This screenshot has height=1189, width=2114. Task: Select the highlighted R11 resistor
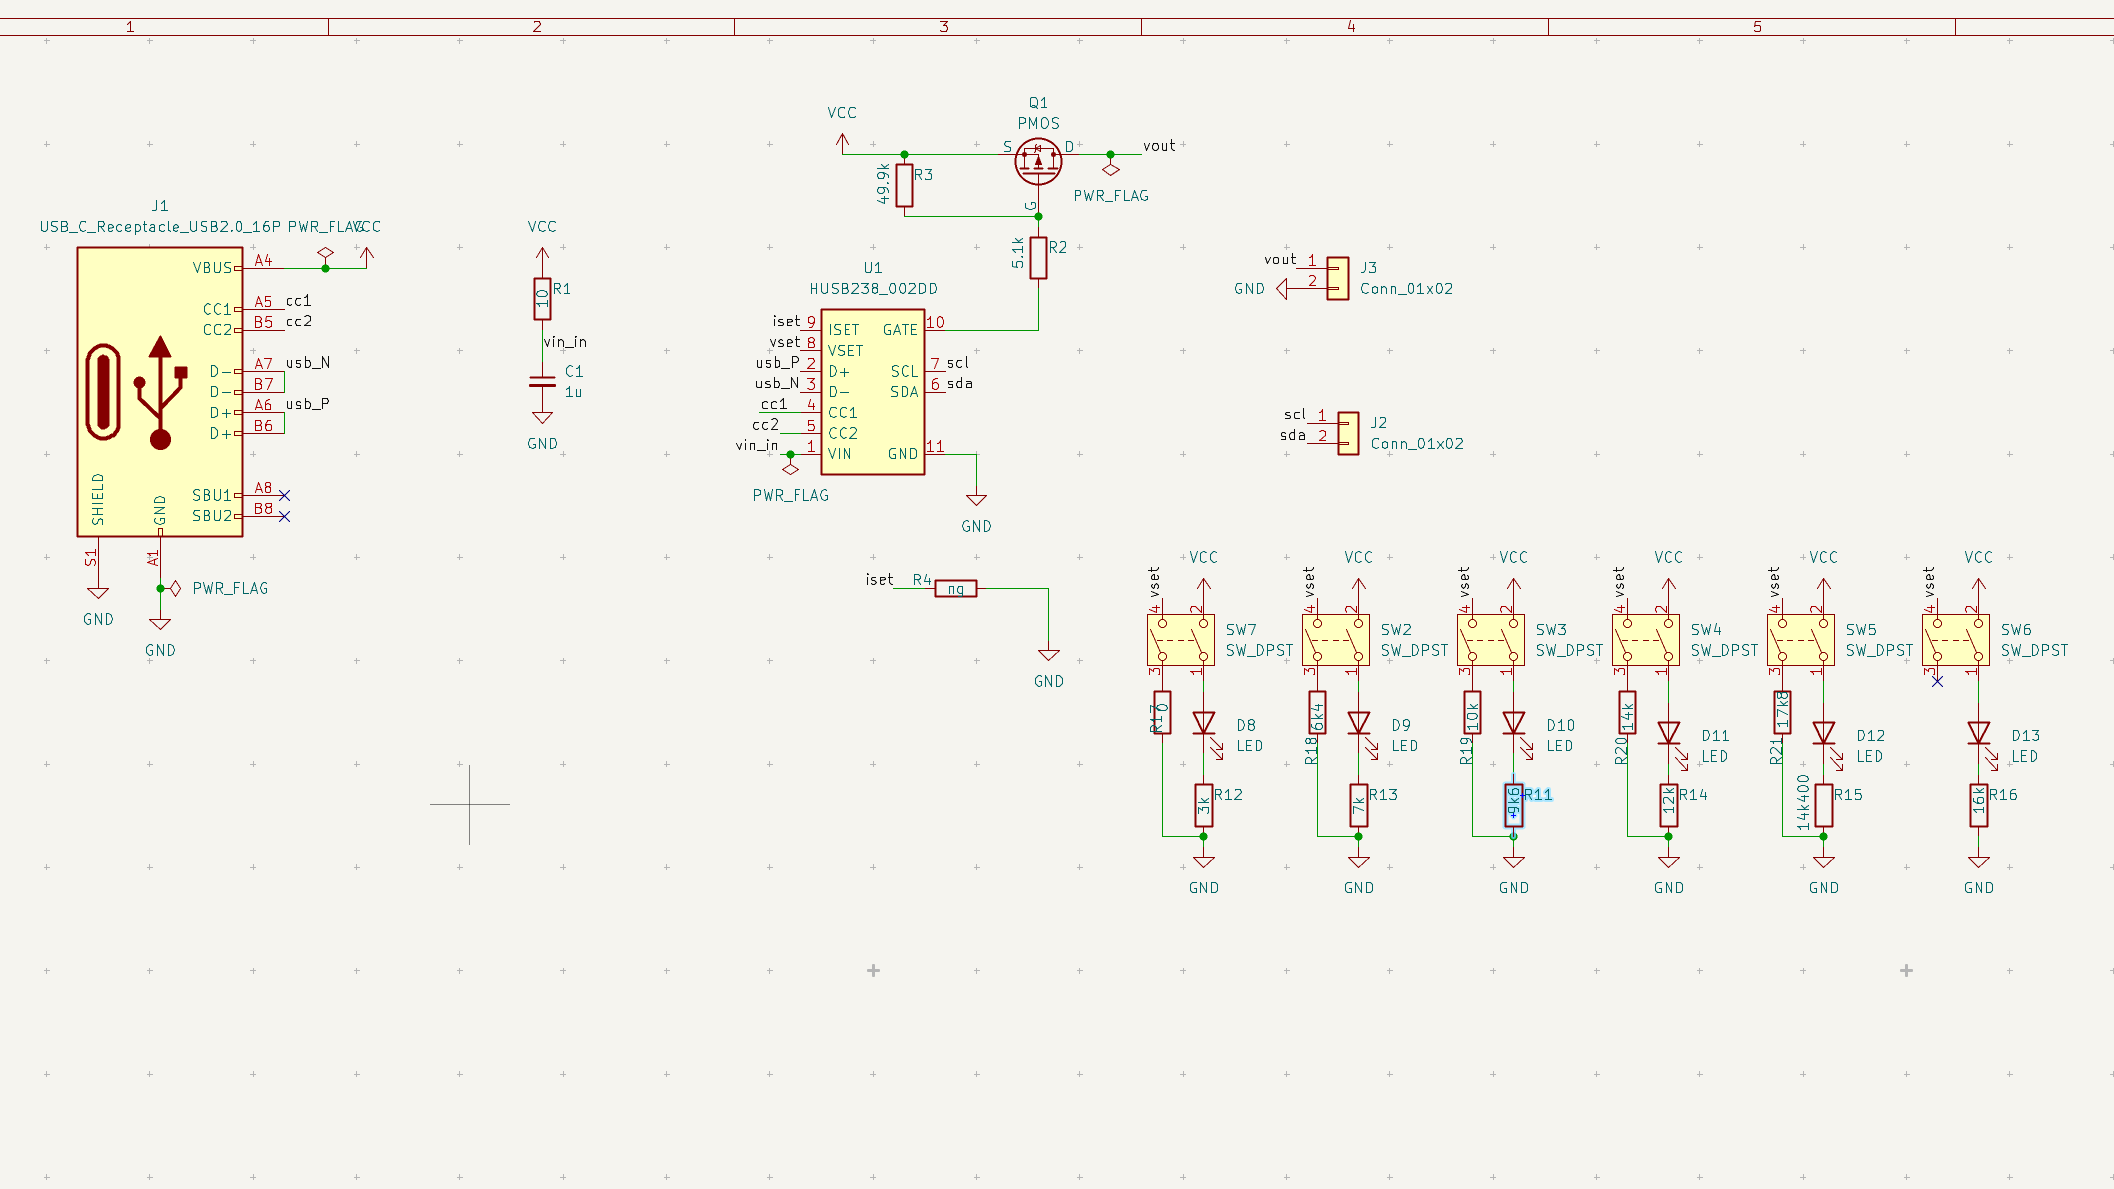click(1514, 804)
